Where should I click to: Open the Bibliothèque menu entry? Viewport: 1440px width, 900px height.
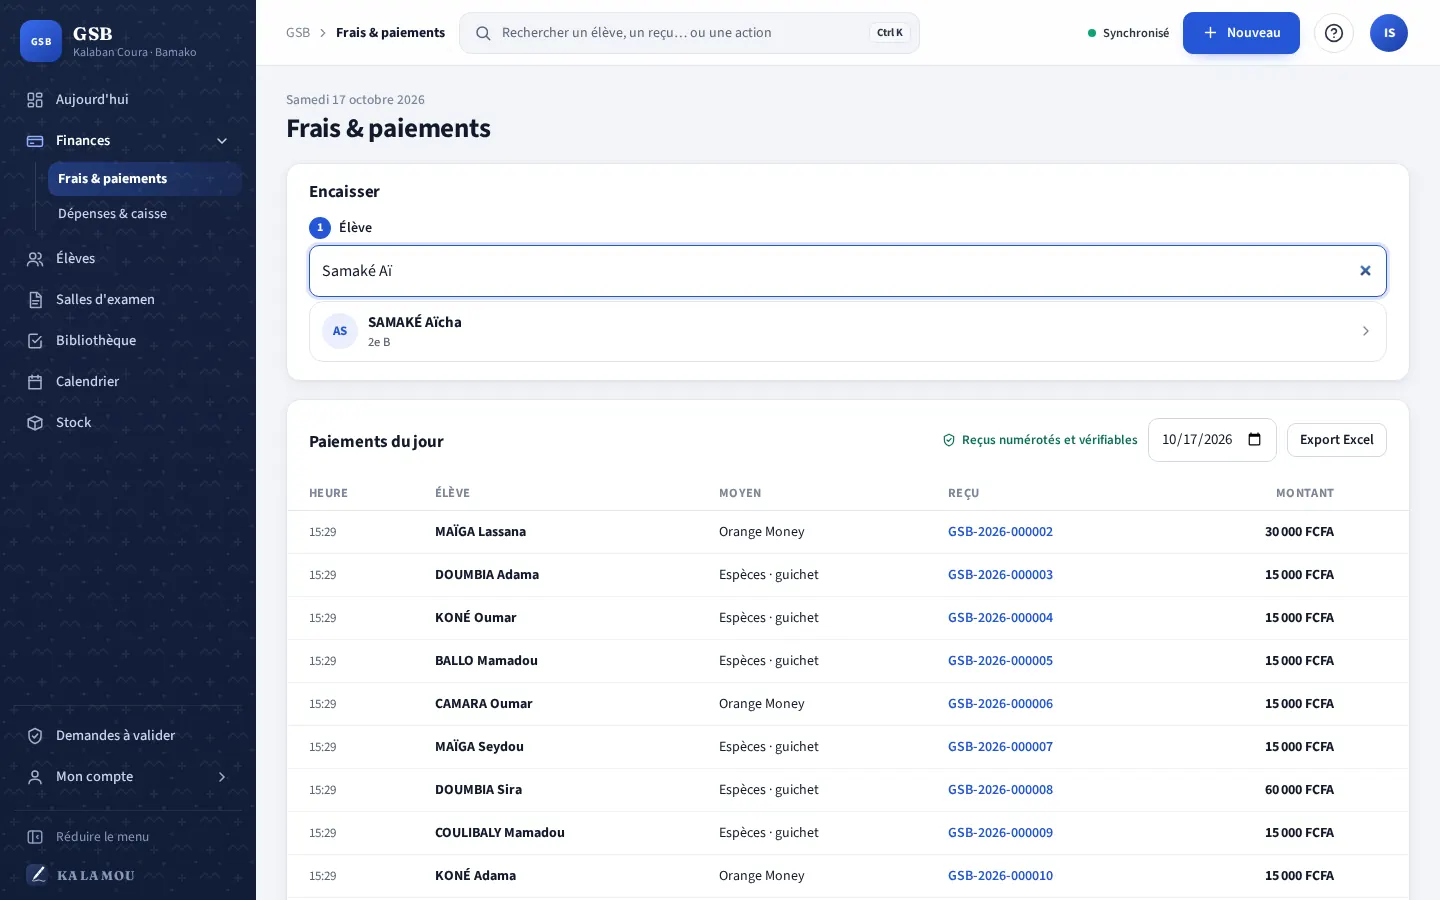pyautogui.click(x=128, y=340)
